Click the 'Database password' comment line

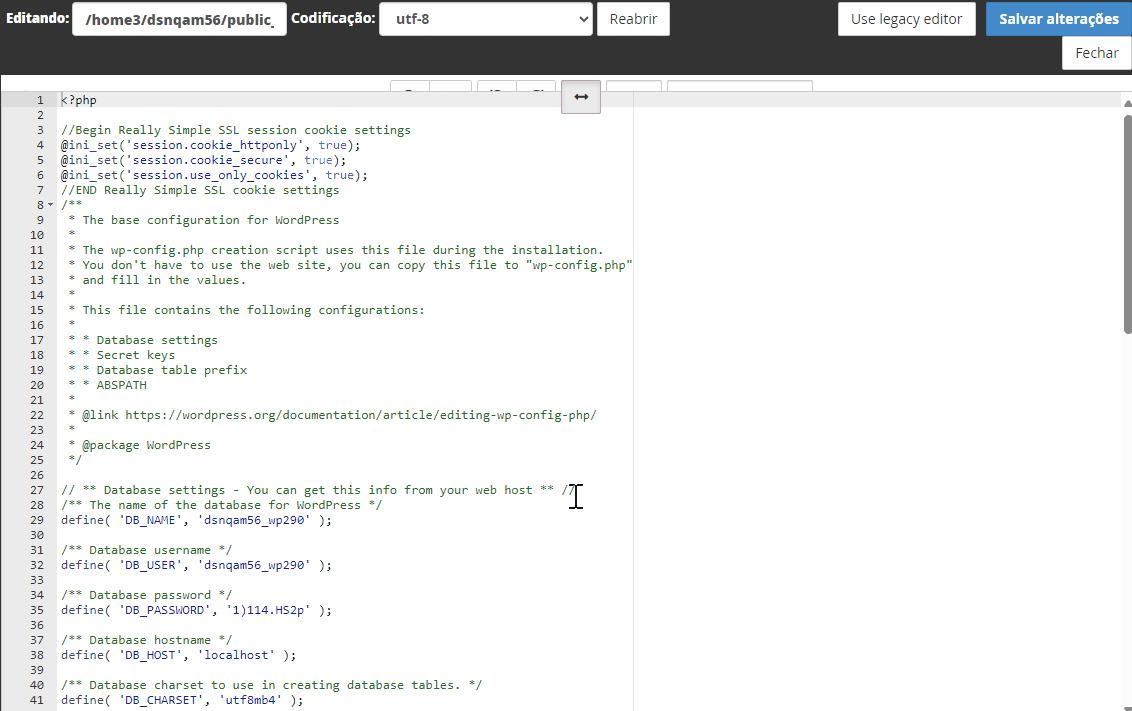(x=147, y=596)
